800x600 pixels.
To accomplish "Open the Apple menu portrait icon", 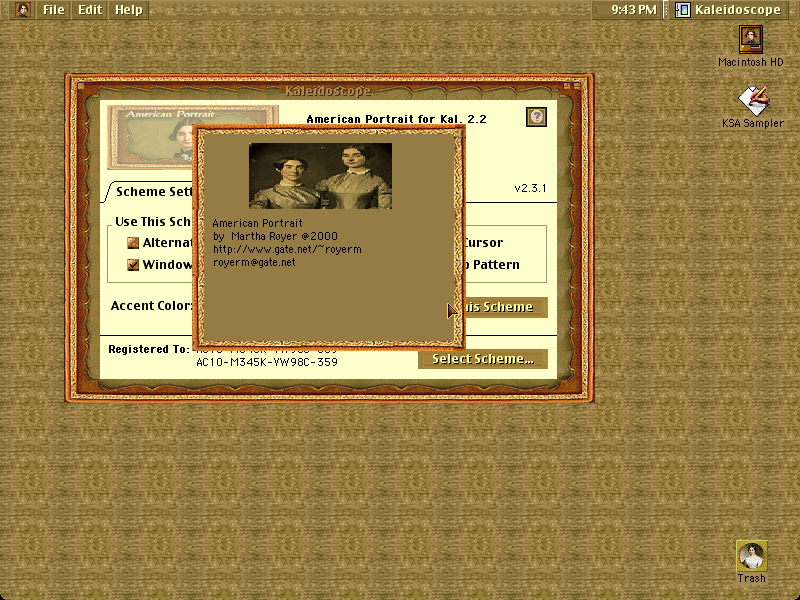I will (22, 10).
